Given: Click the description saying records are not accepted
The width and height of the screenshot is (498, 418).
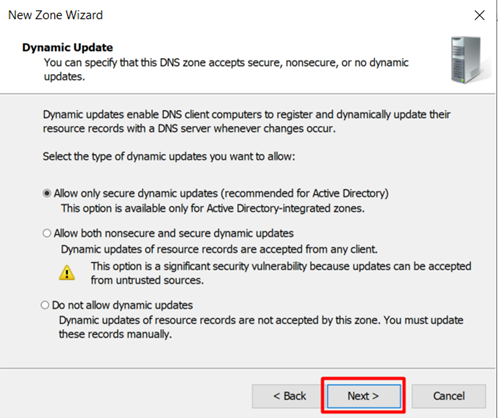Looking at the screenshot, I should (x=261, y=320).
